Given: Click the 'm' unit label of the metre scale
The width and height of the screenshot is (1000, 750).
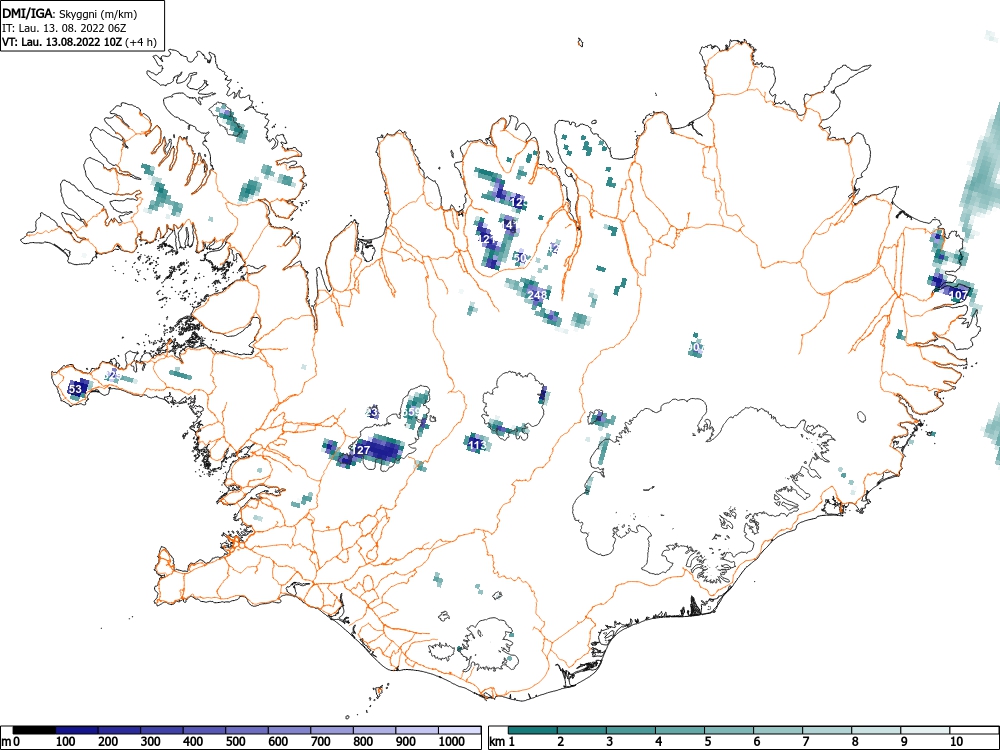Looking at the screenshot, I should [6, 742].
